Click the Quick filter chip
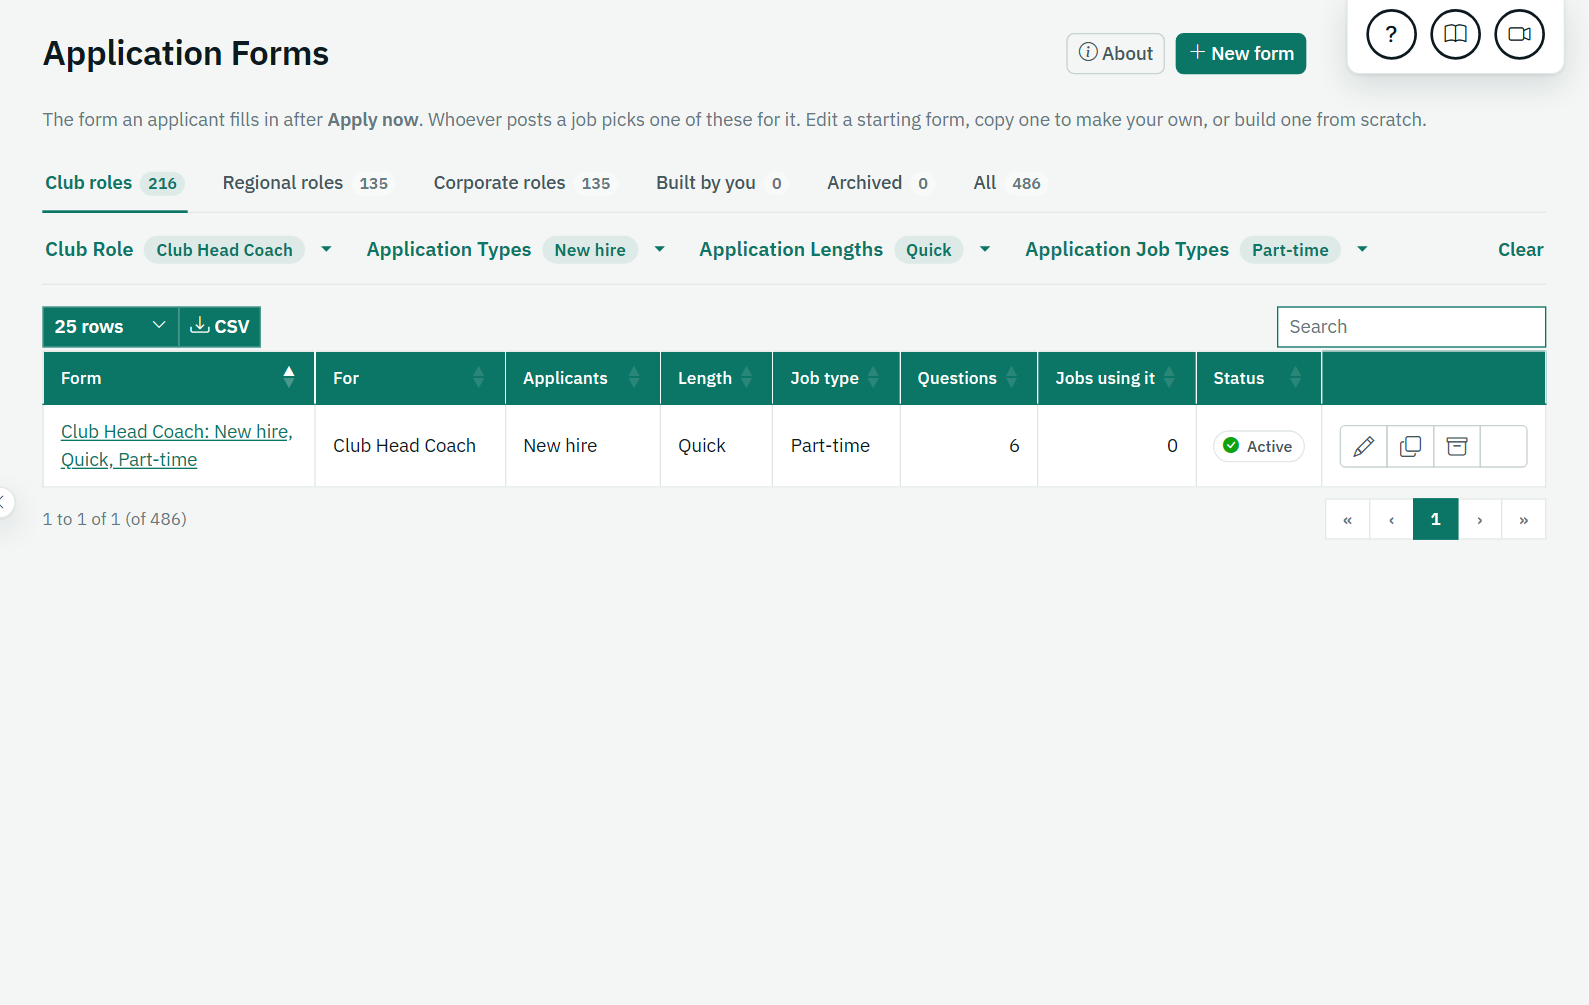The height and width of the screenshot is (1005, 1589). (x=929, y=250)
